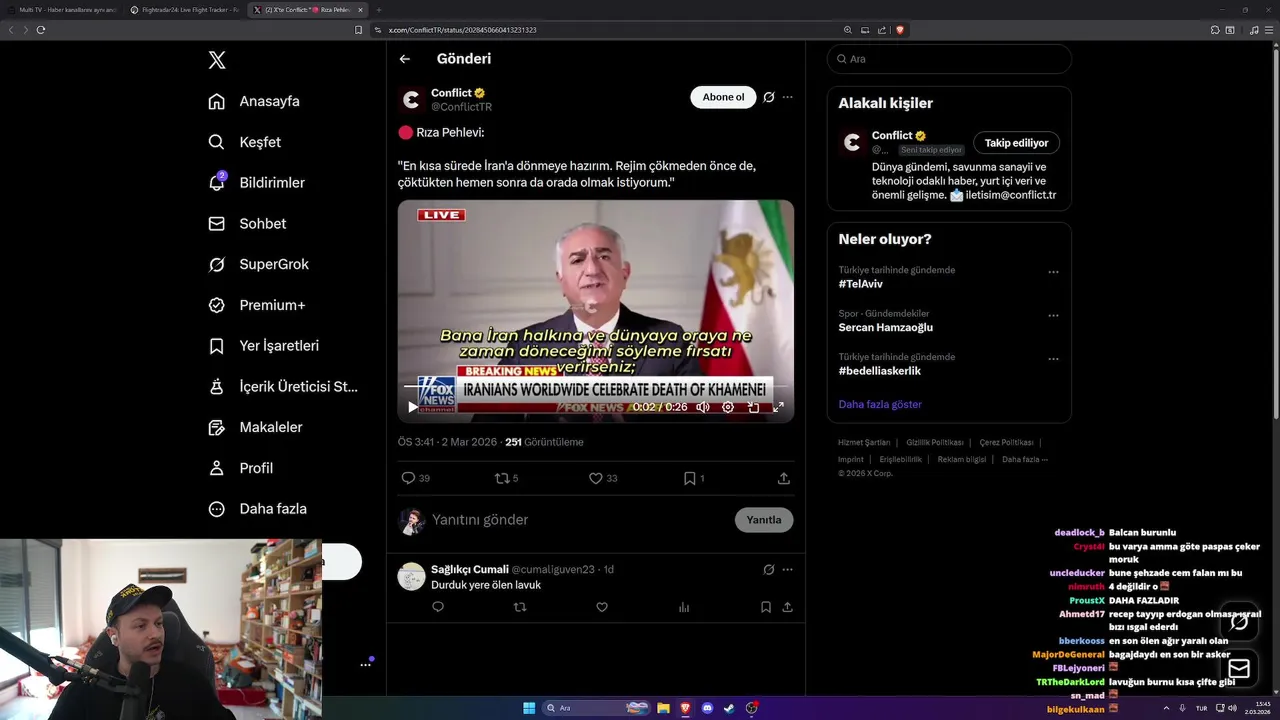Click the Yer İşaretleri bookmark icon

pyautogui.click(x=216, y=346)
